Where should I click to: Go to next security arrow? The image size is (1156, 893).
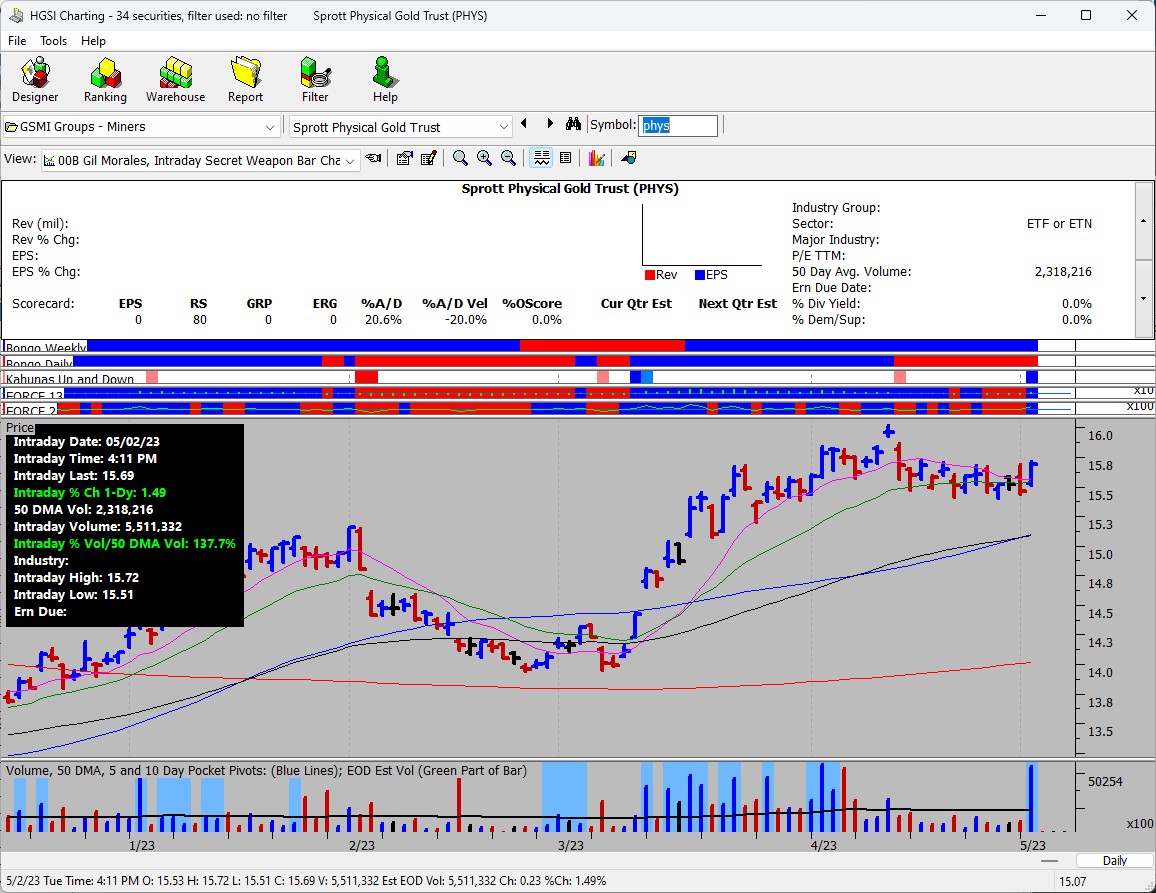[x=550, y=124]
